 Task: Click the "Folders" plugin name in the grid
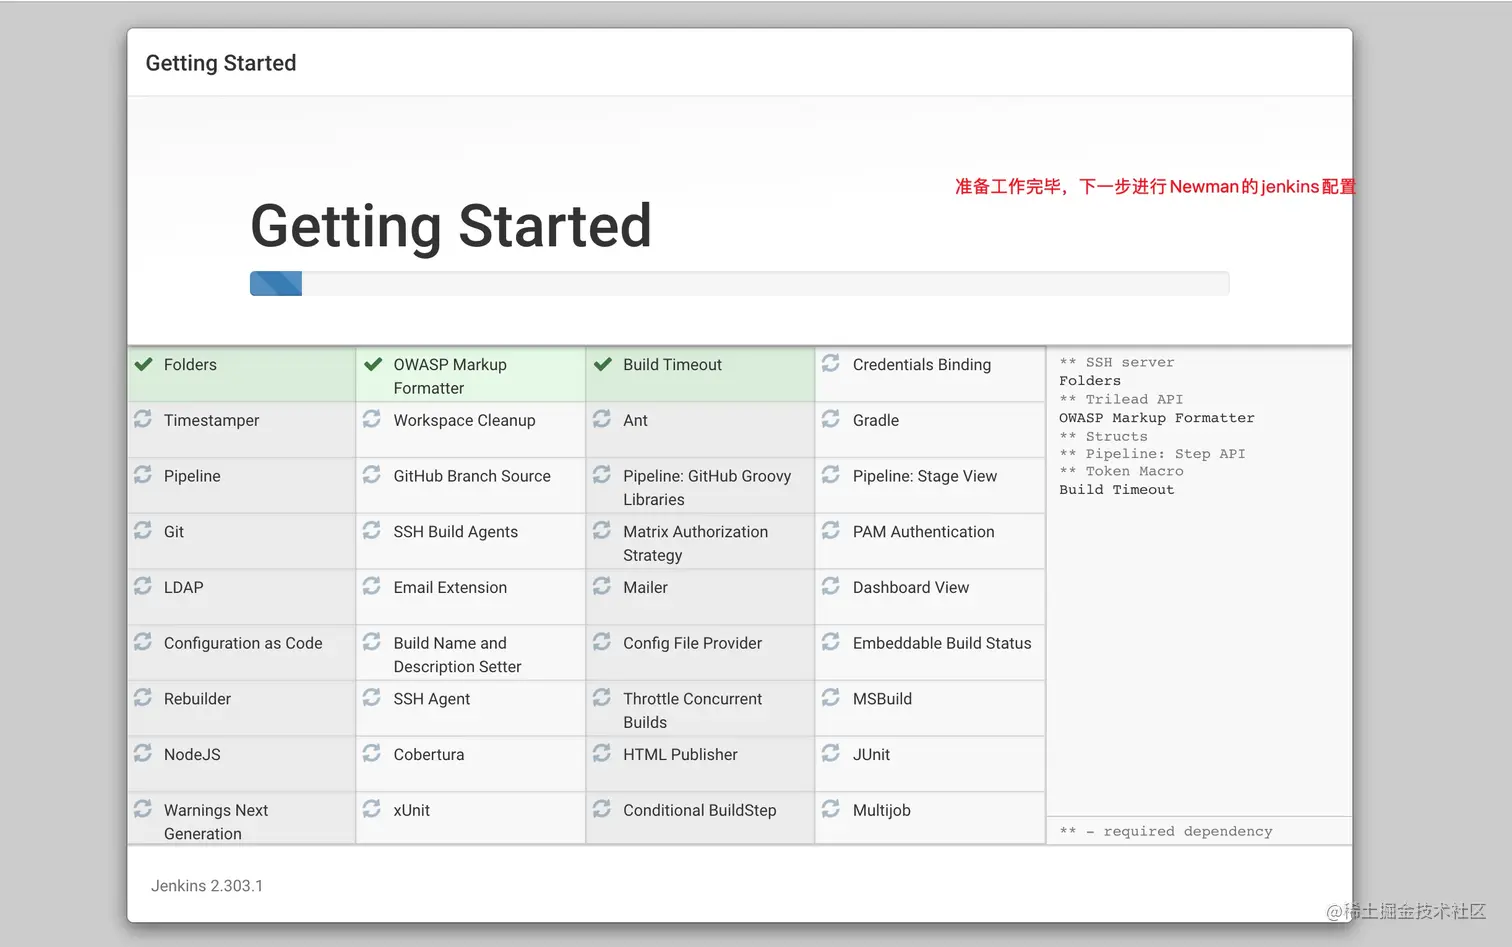point(190,365)
